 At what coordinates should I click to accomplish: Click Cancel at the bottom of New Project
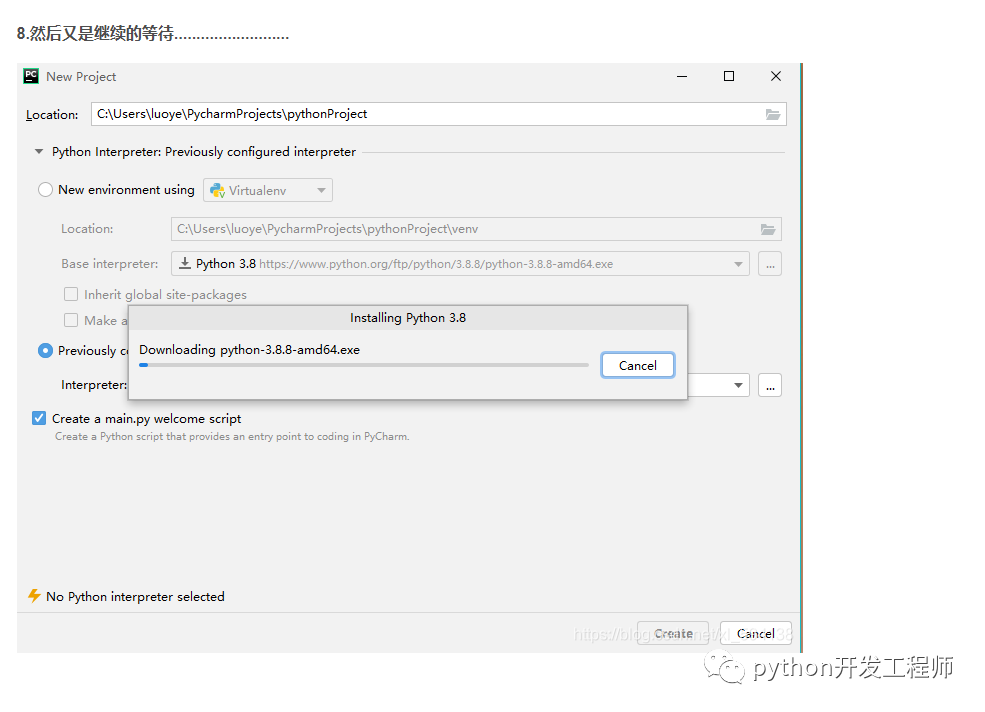[756, 633]
